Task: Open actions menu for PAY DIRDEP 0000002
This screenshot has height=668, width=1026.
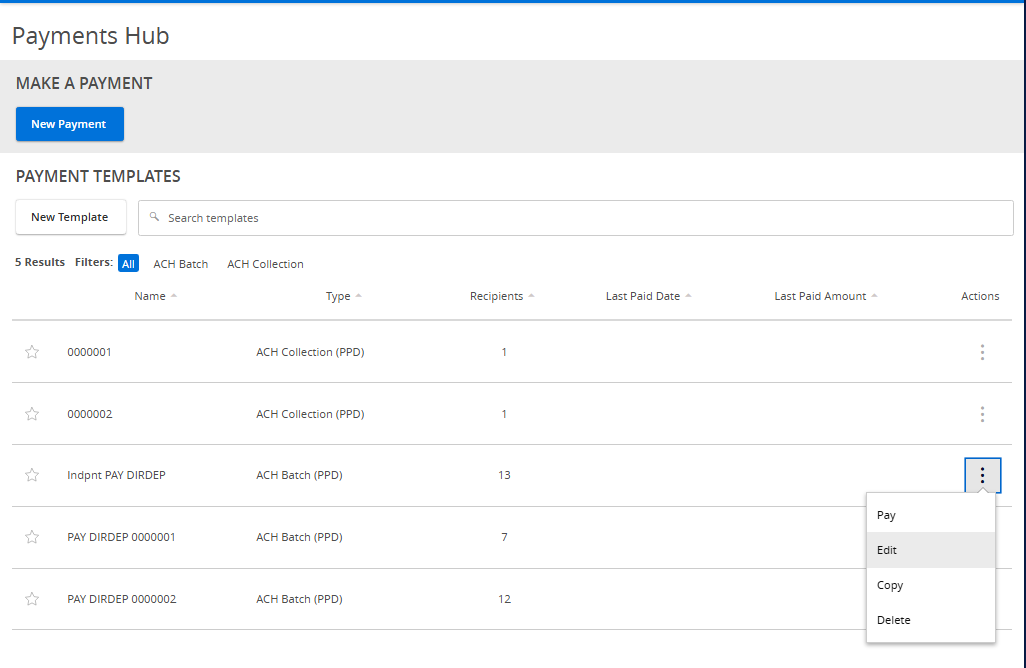Action: coord(982,598)
